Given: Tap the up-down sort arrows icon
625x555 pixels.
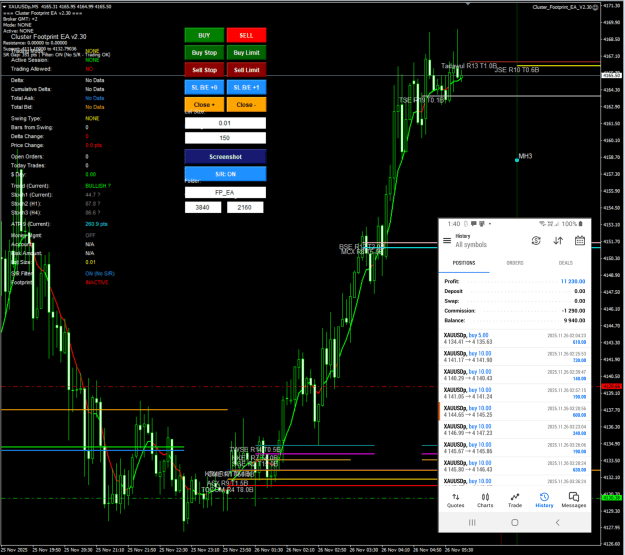Looking at the screenshot, I should coord(558,240).
